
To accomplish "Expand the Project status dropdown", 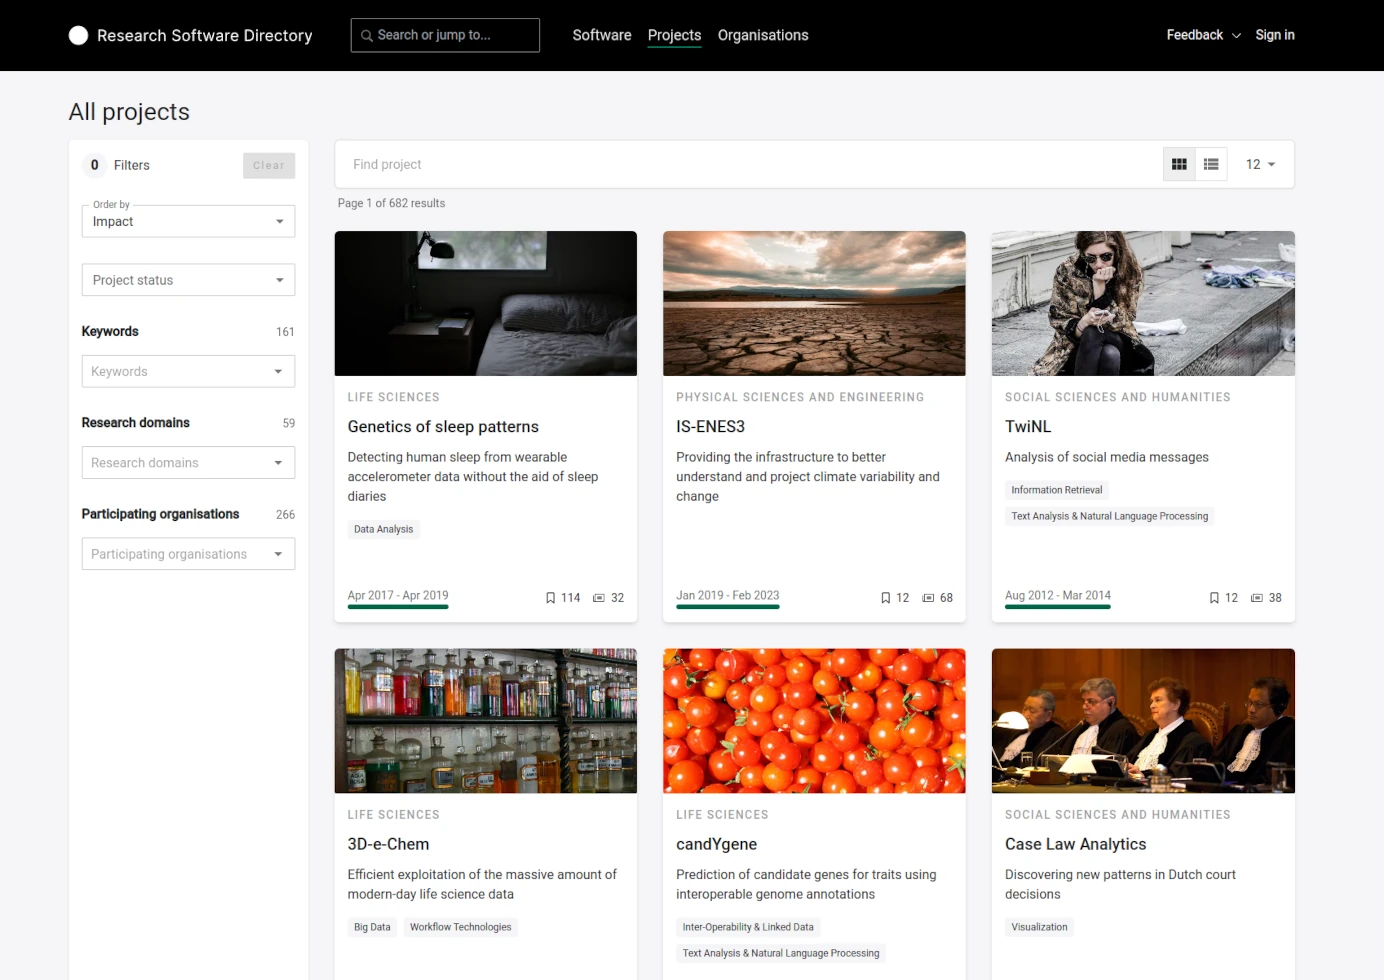I will tap(188, 280).
